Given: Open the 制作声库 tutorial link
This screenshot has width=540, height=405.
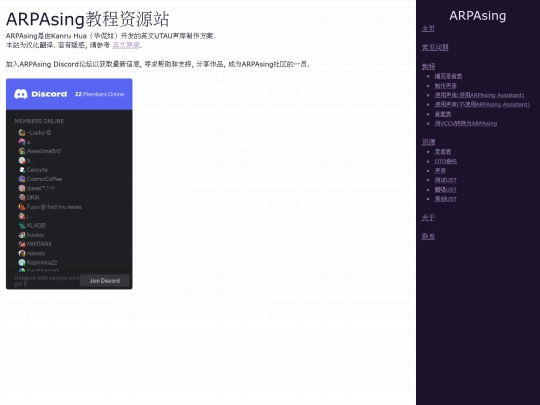Looking at the screenshot, I should tap(445, 86).
